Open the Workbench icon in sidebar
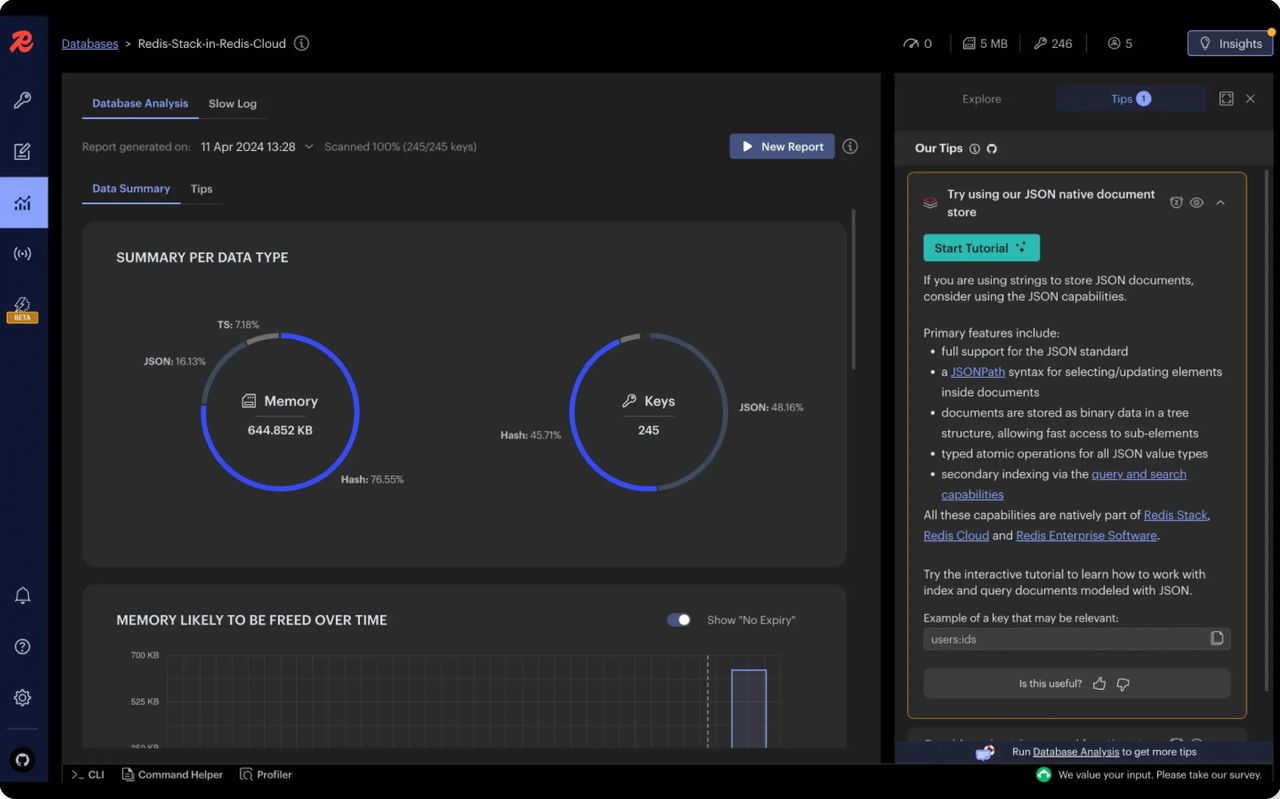The height and width of the screenshot is (799, 1280). 22,152
